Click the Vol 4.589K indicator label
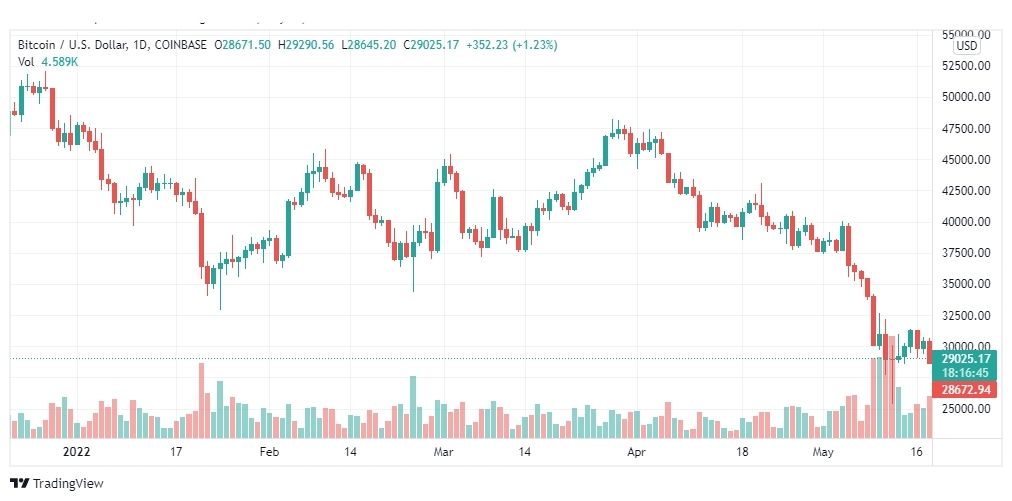The image size is (1012, 501). [x=48, y=62]
